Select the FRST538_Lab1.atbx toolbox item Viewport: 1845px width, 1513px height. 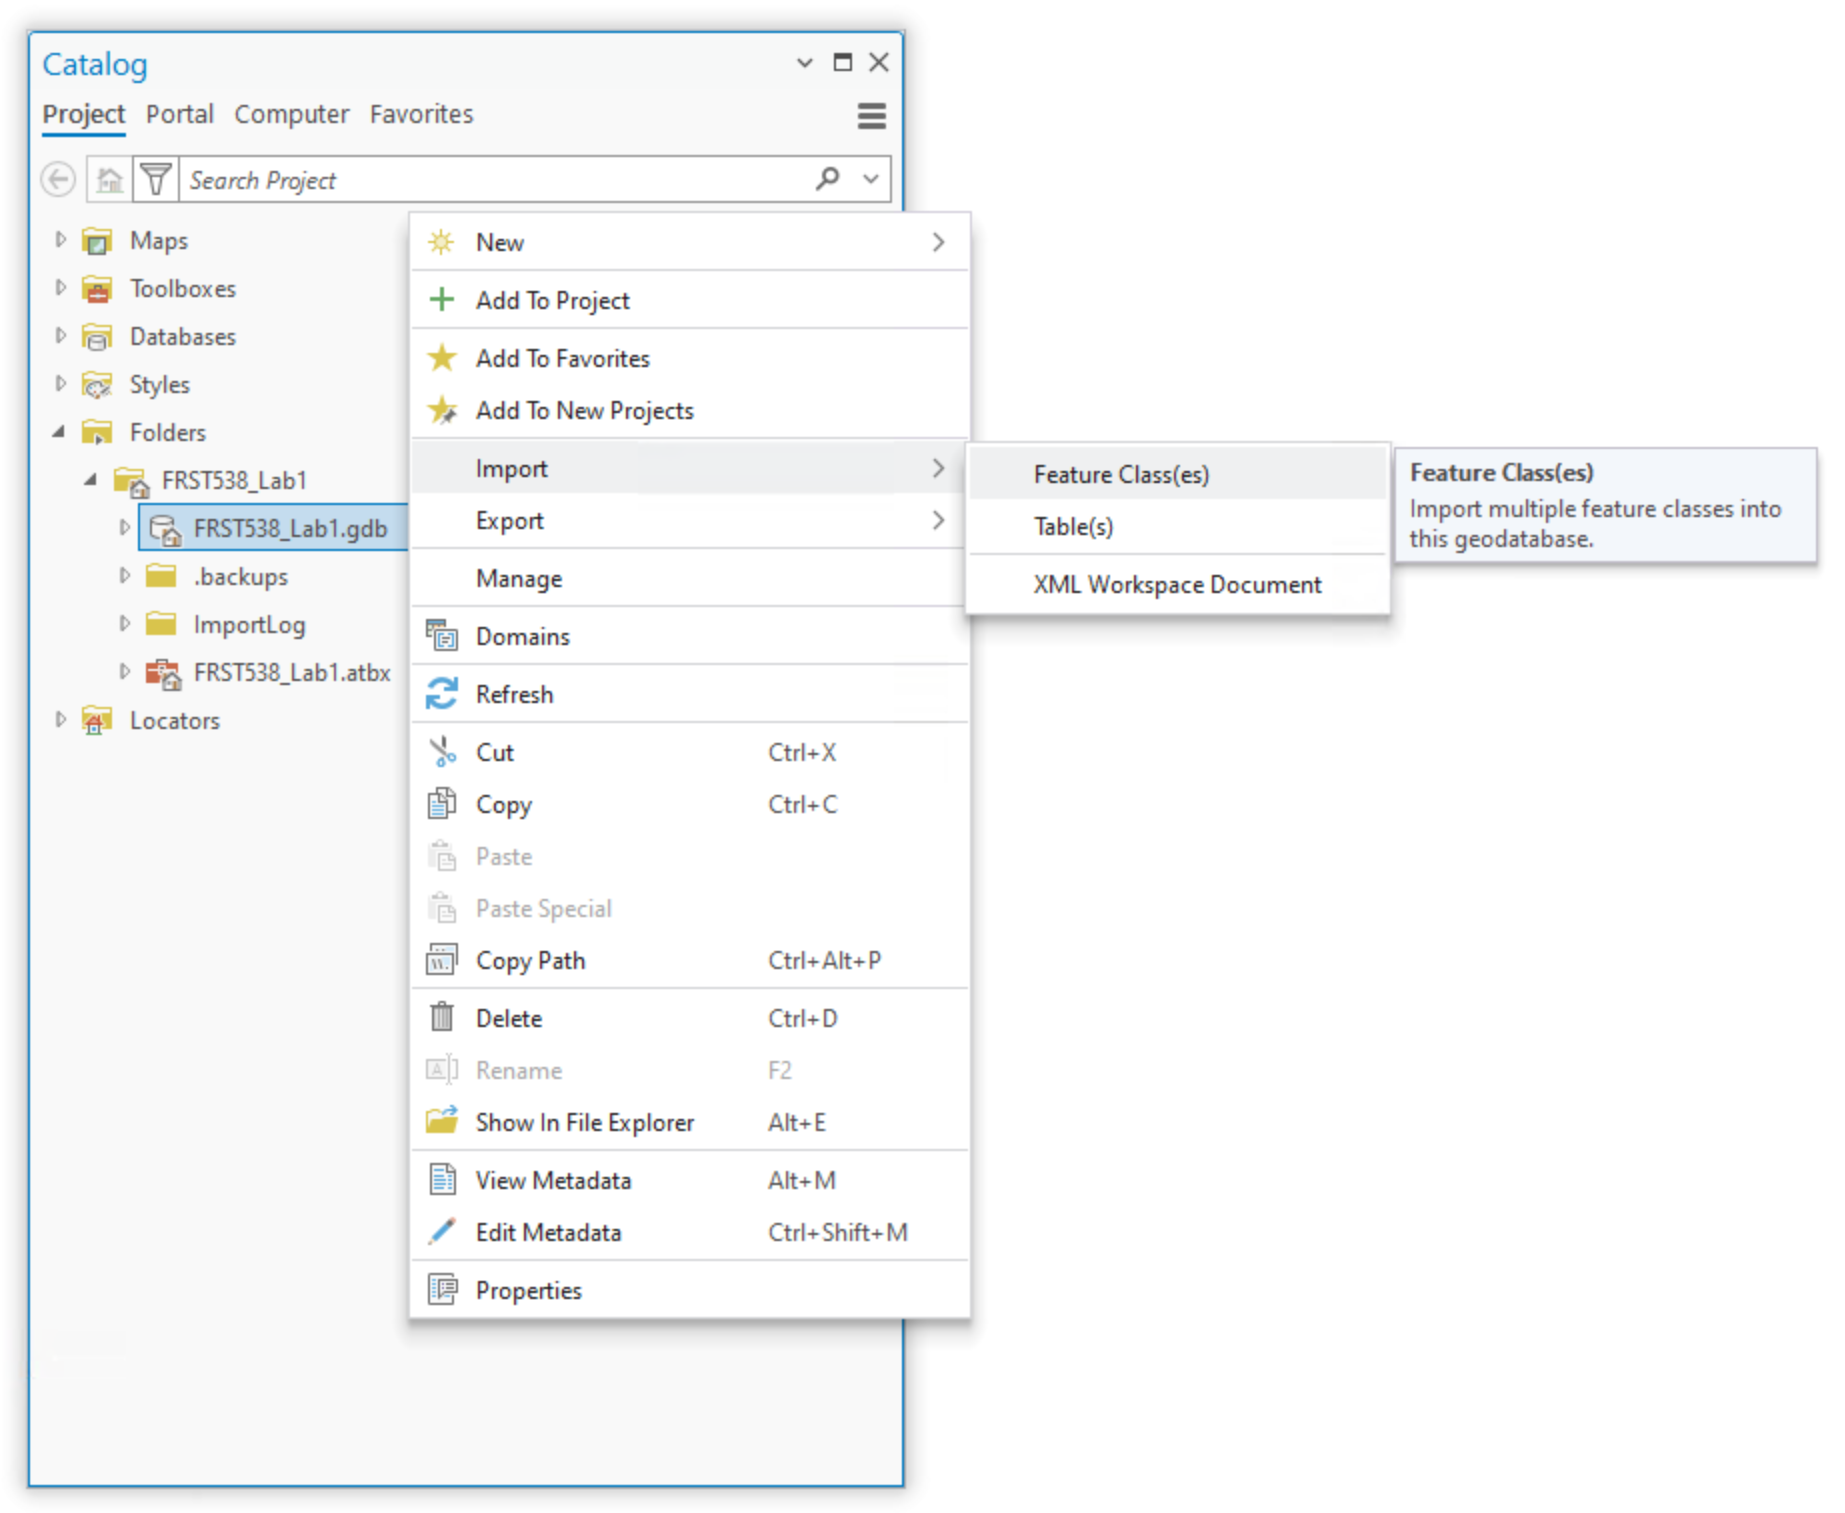click(x=291, y=673)
